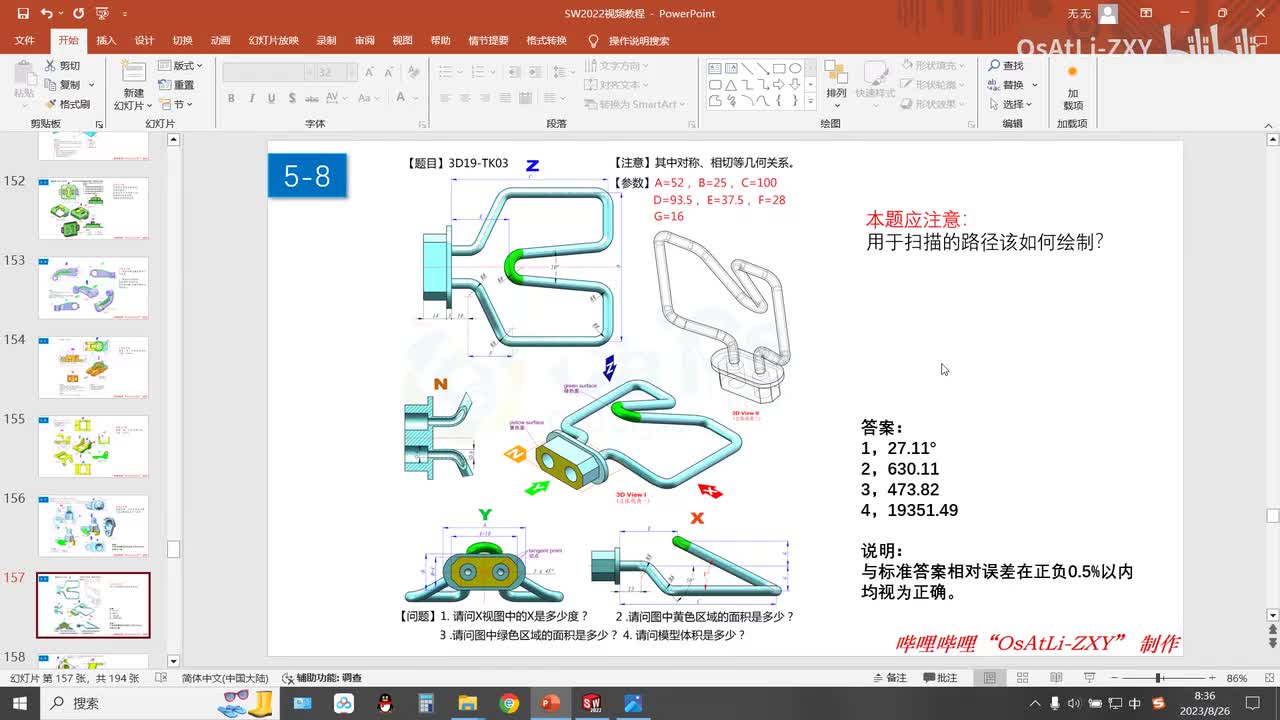This screenshot has height=720, width=1280.
Task: Open the Windows Start menu
Action: [20, 703]
